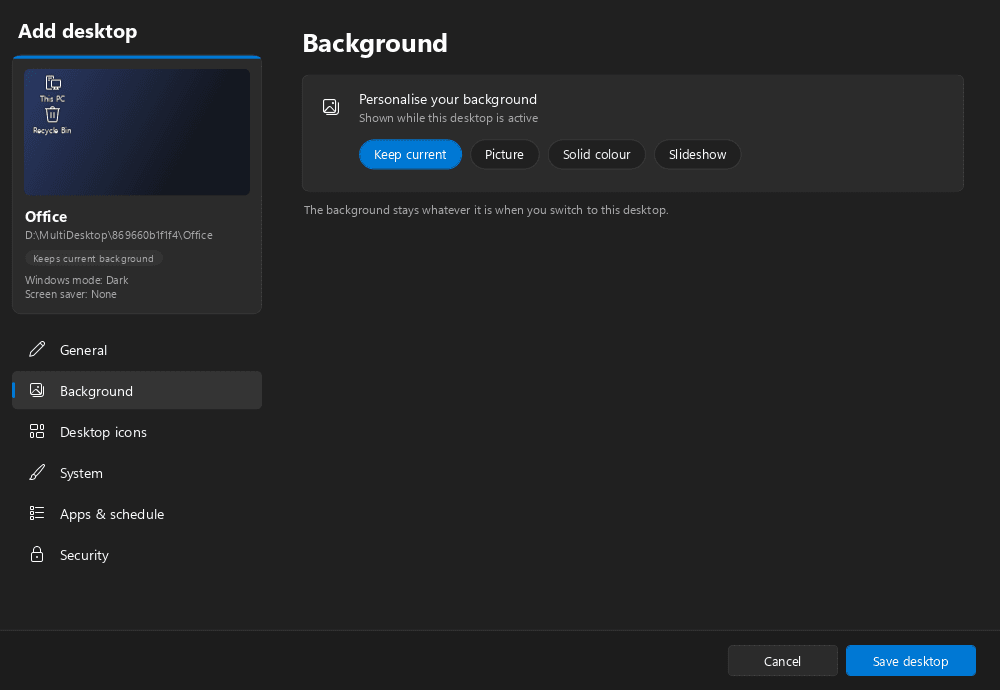Screen dimensions: 1000x690
Task: Click the image icon next to Personalise your background
Action: 331,106
